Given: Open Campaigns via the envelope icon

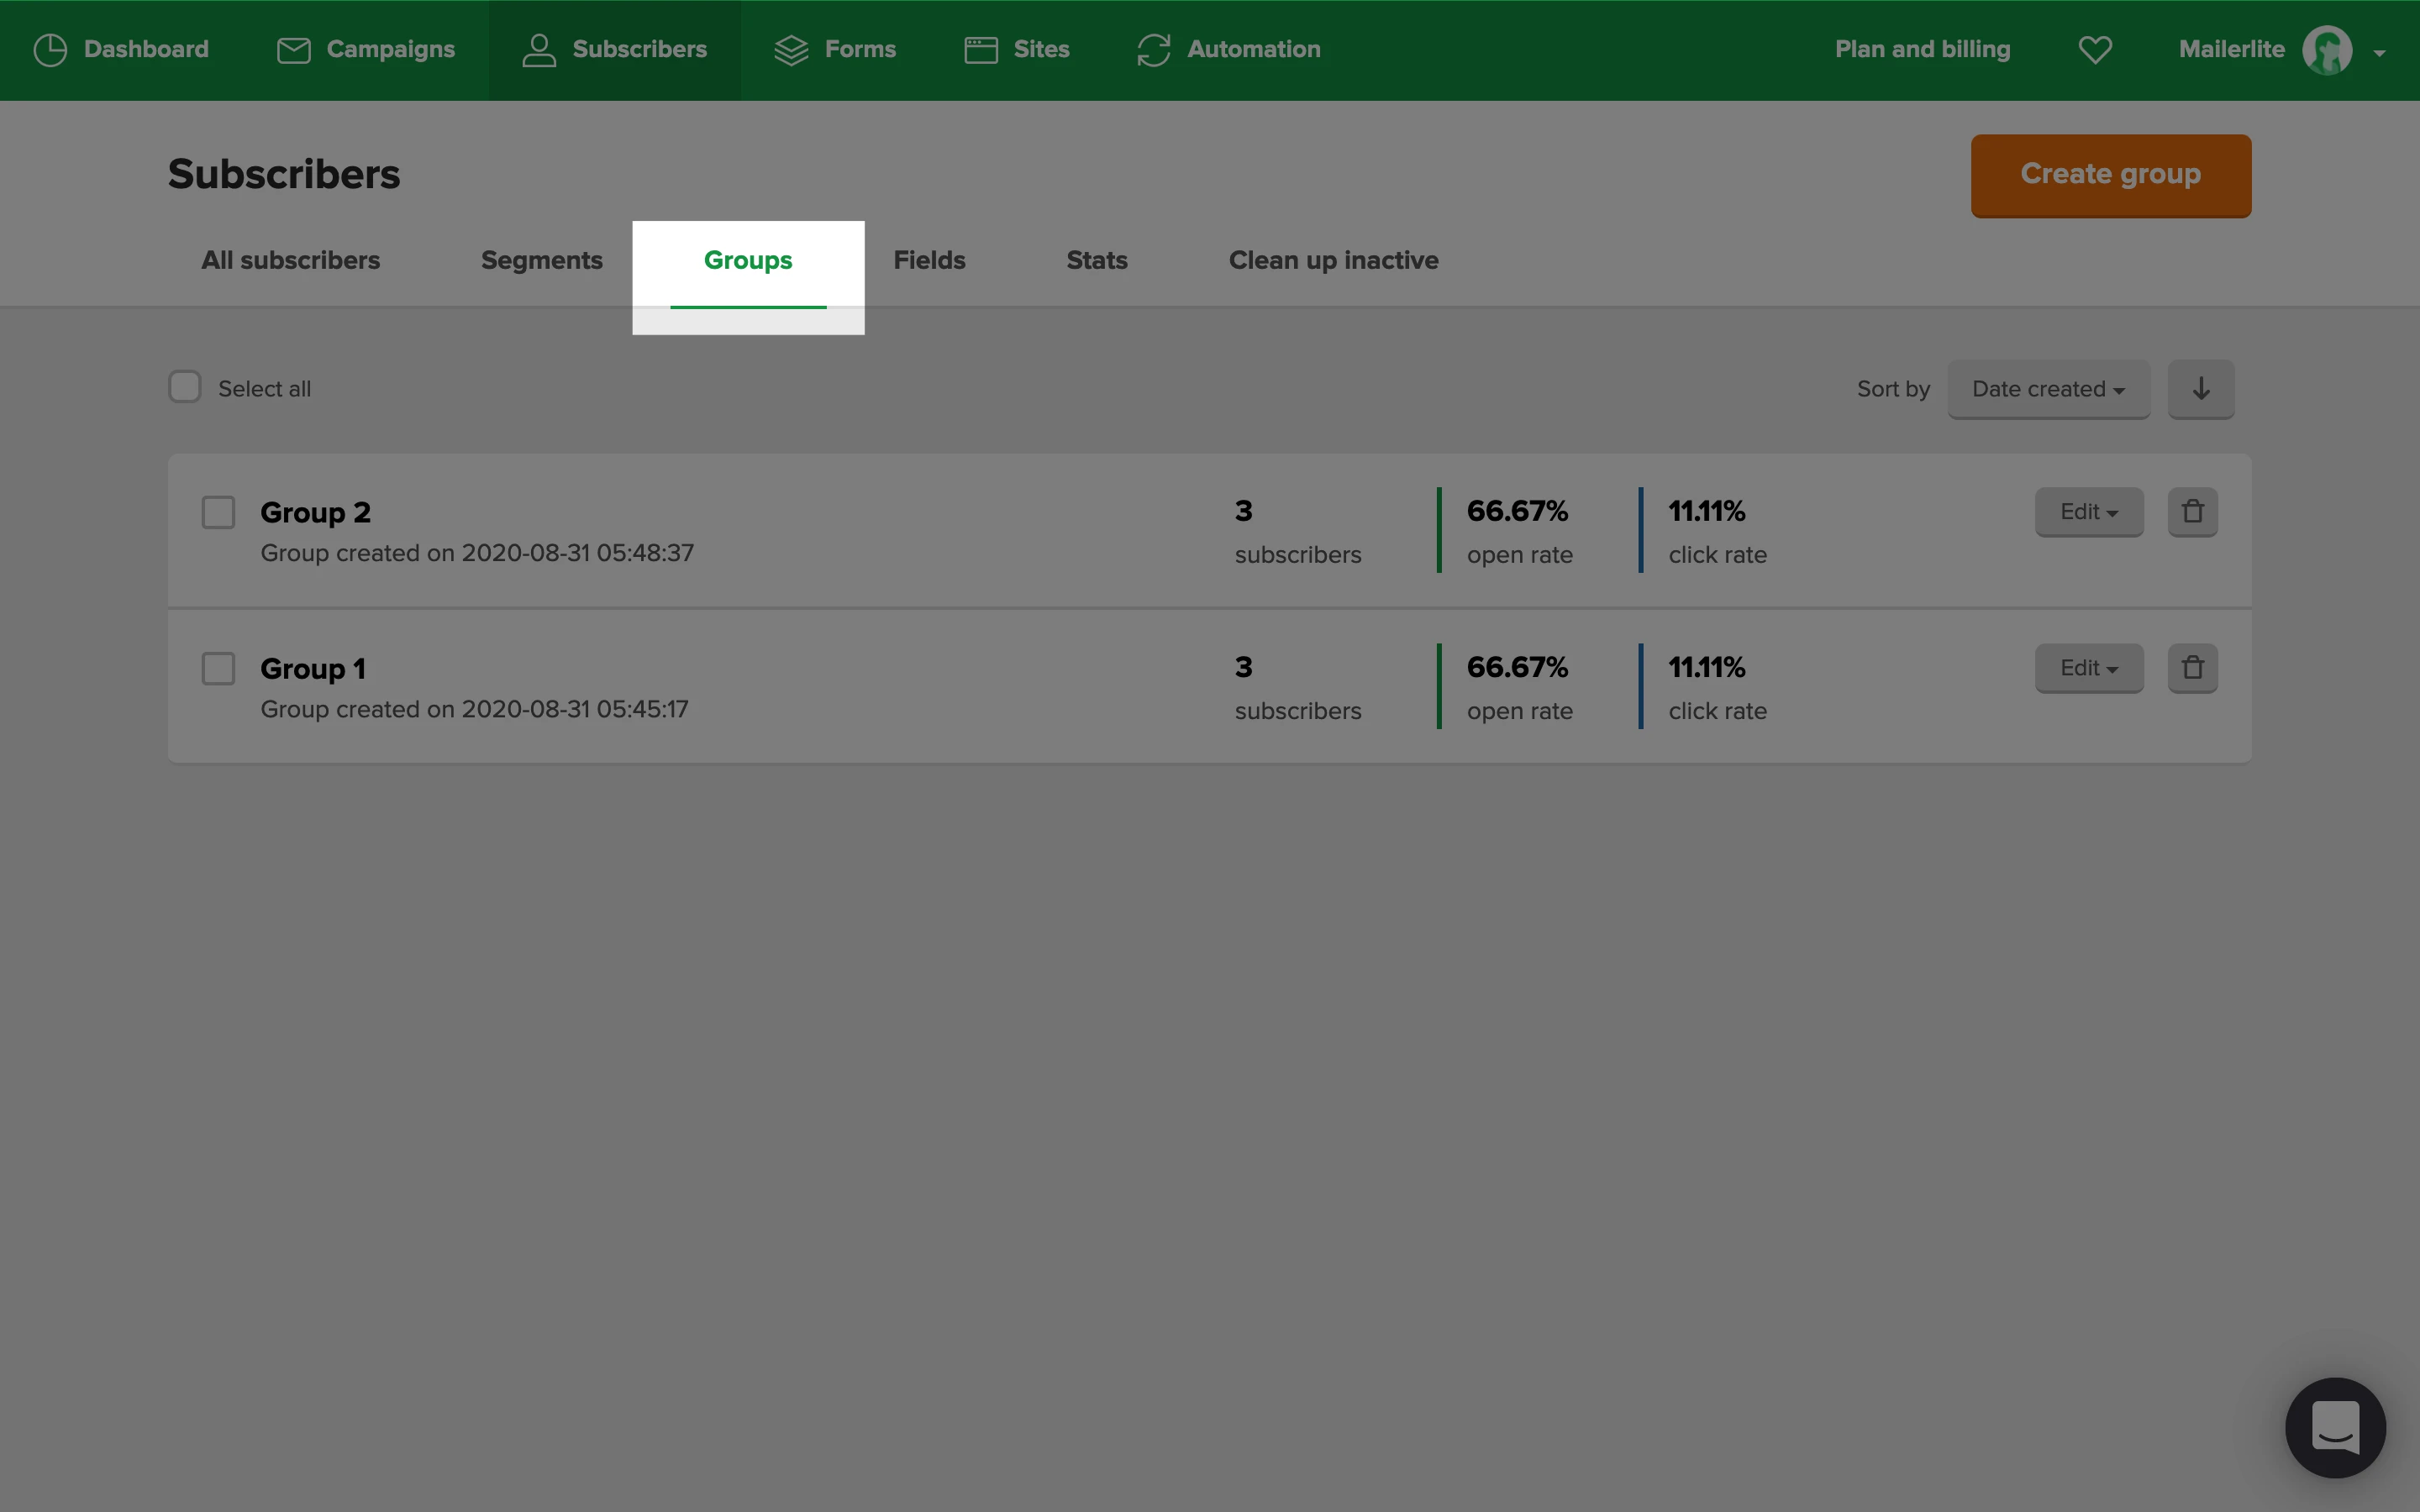Looking at the screenshot, I should 293,50.
